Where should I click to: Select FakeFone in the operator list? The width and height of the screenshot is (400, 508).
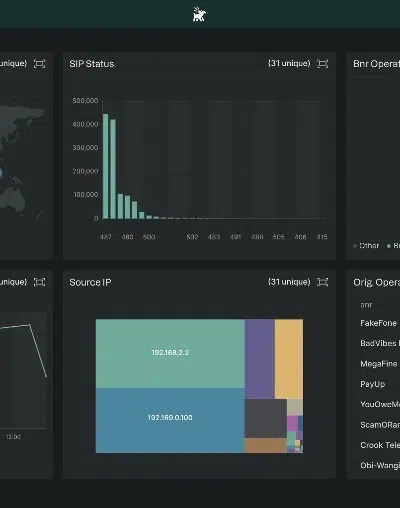(x=378, y=323)
